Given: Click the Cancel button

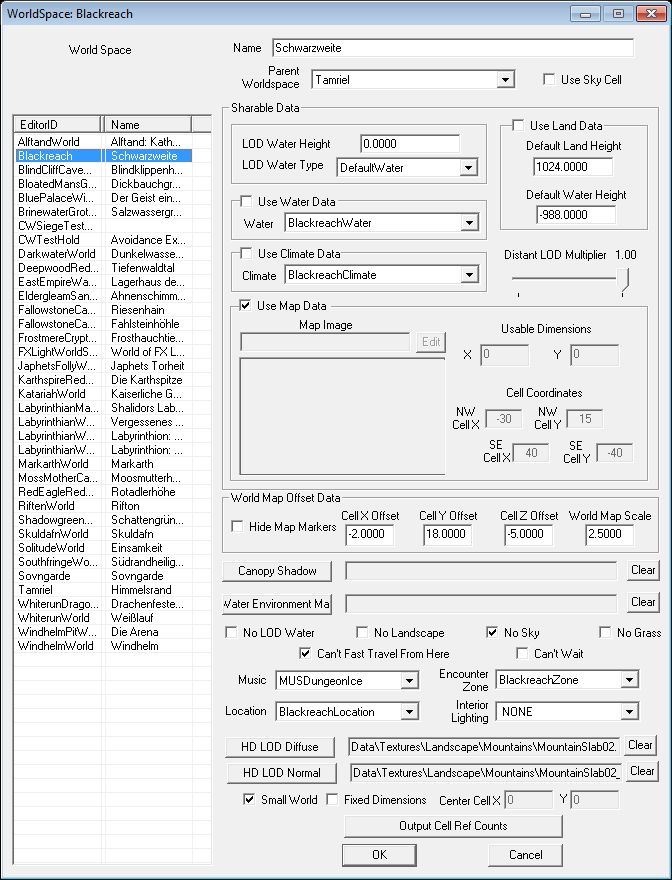Looking at the screenshot, I should coord(525,855).
